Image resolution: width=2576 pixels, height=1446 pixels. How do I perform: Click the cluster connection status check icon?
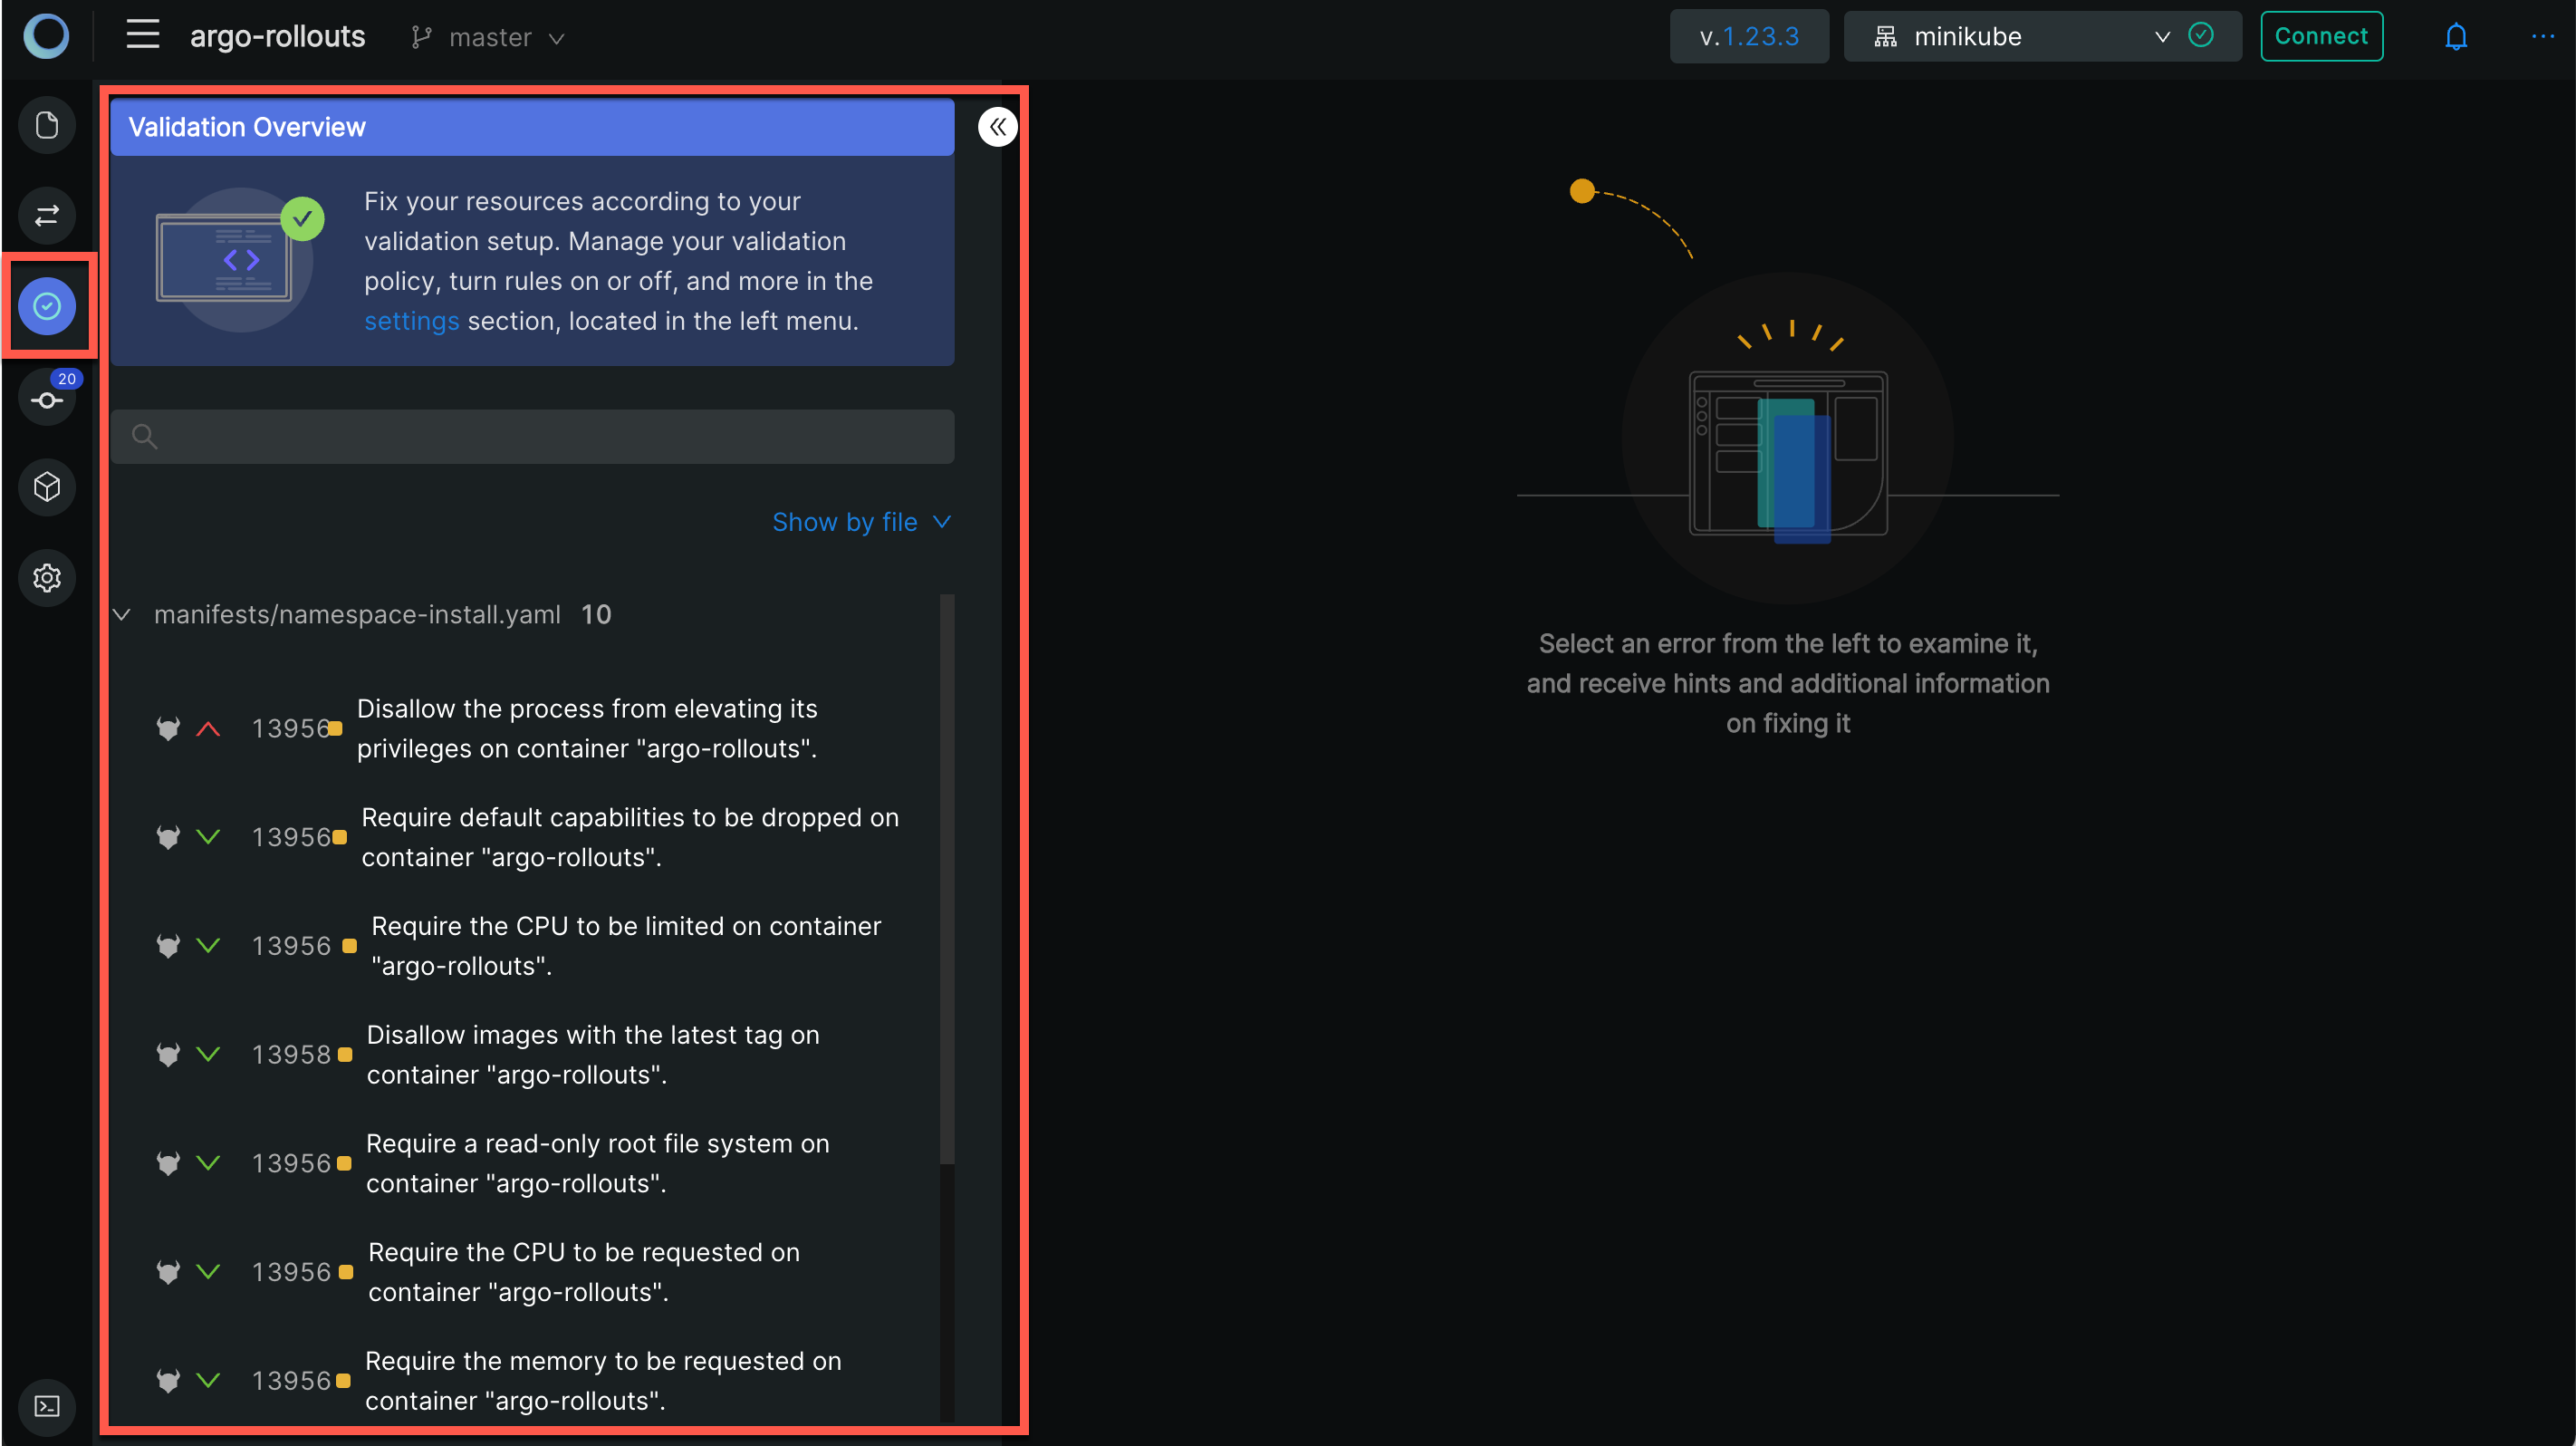coord(2200,36)
